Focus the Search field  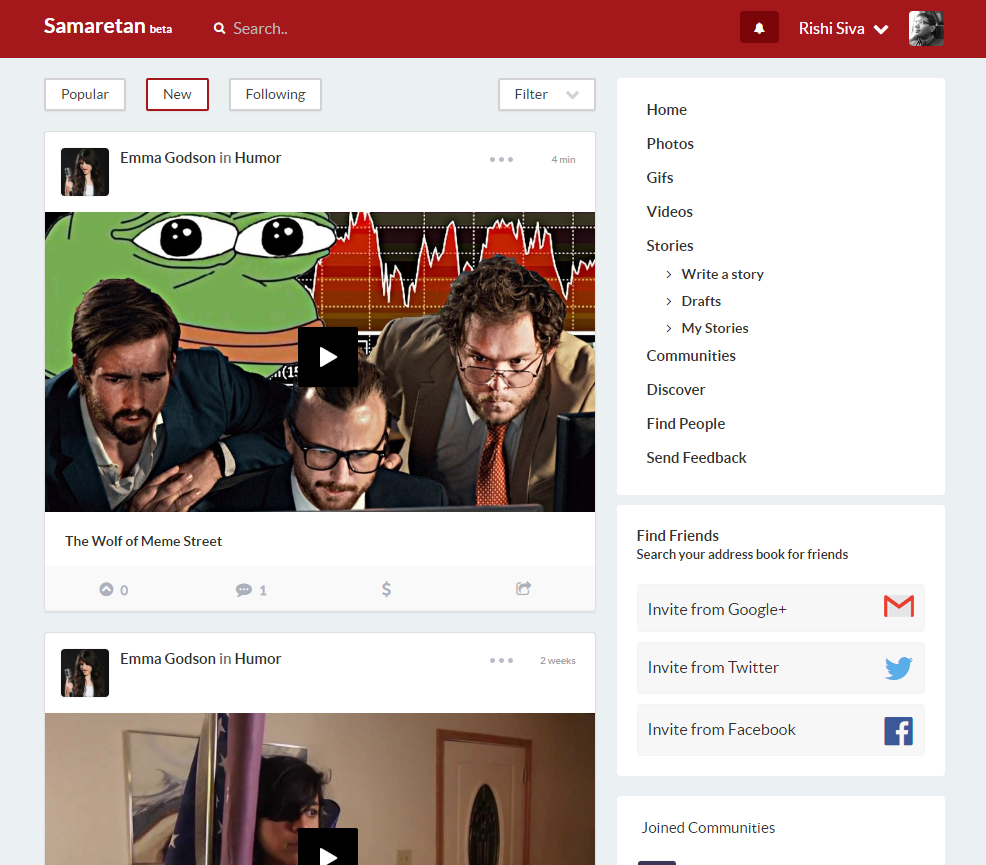260,28
